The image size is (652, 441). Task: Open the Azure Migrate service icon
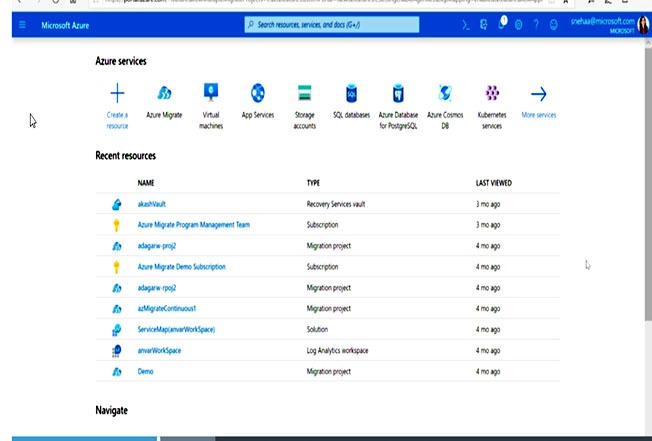coord(164,93)
